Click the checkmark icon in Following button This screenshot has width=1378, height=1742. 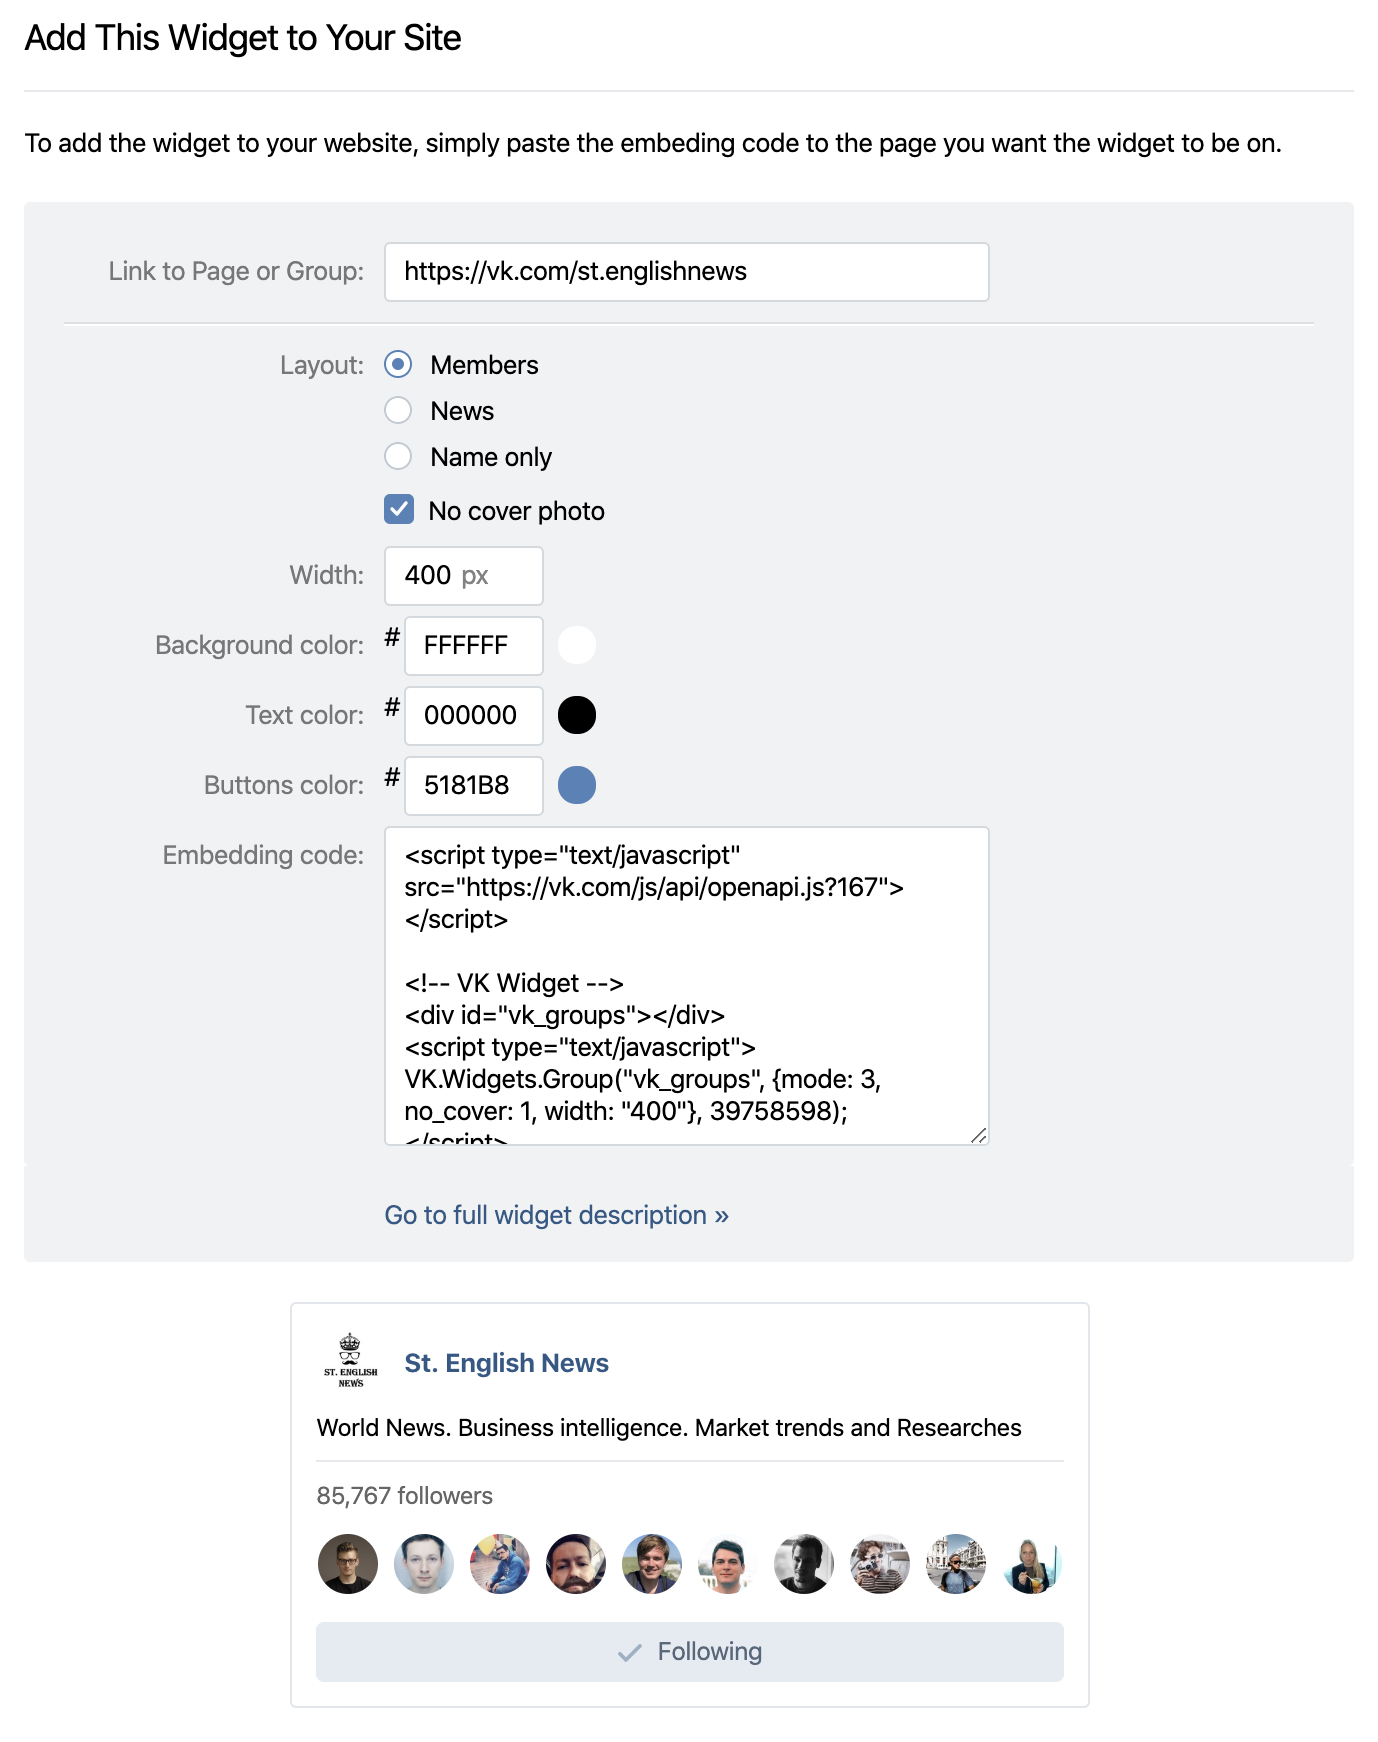[x=629, y=1652]
